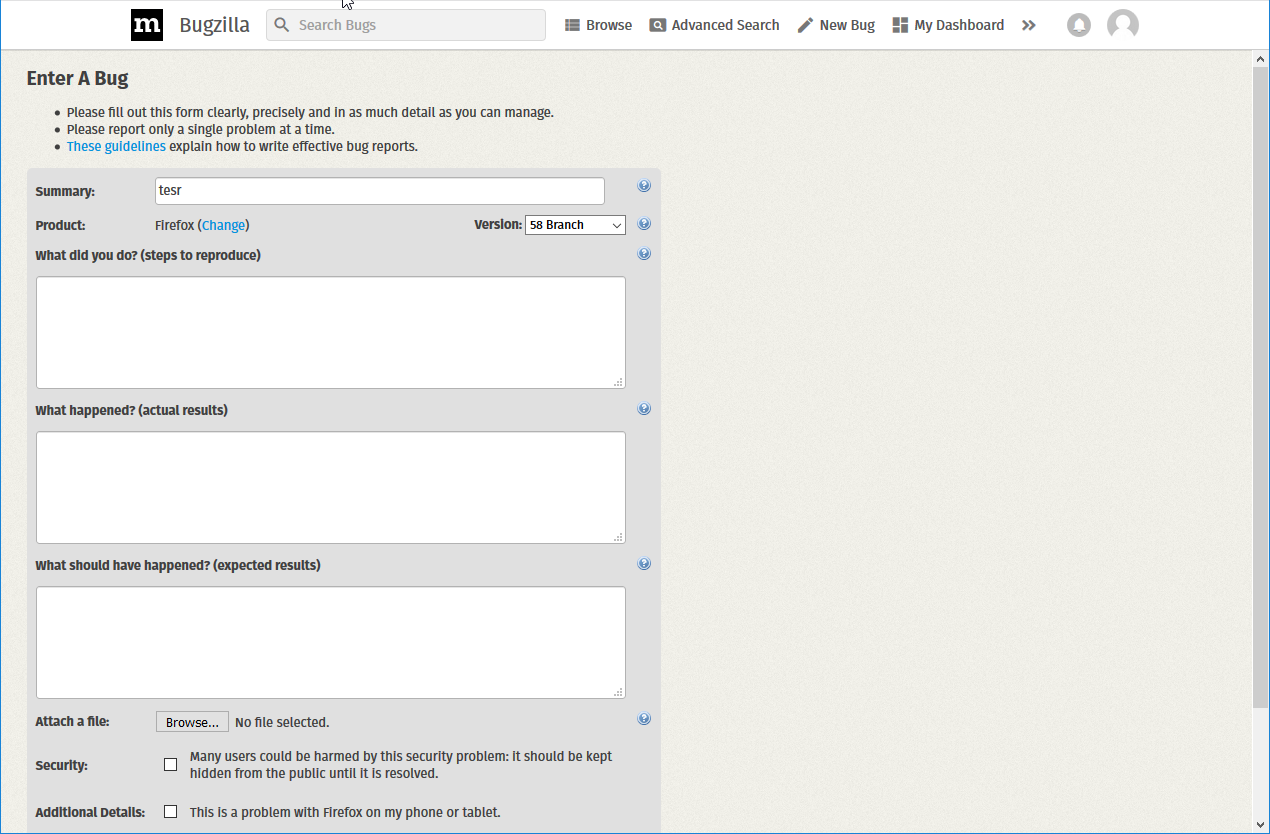
Task: Click help icon beside Attach a file
Action: click(x=644, y=719)
